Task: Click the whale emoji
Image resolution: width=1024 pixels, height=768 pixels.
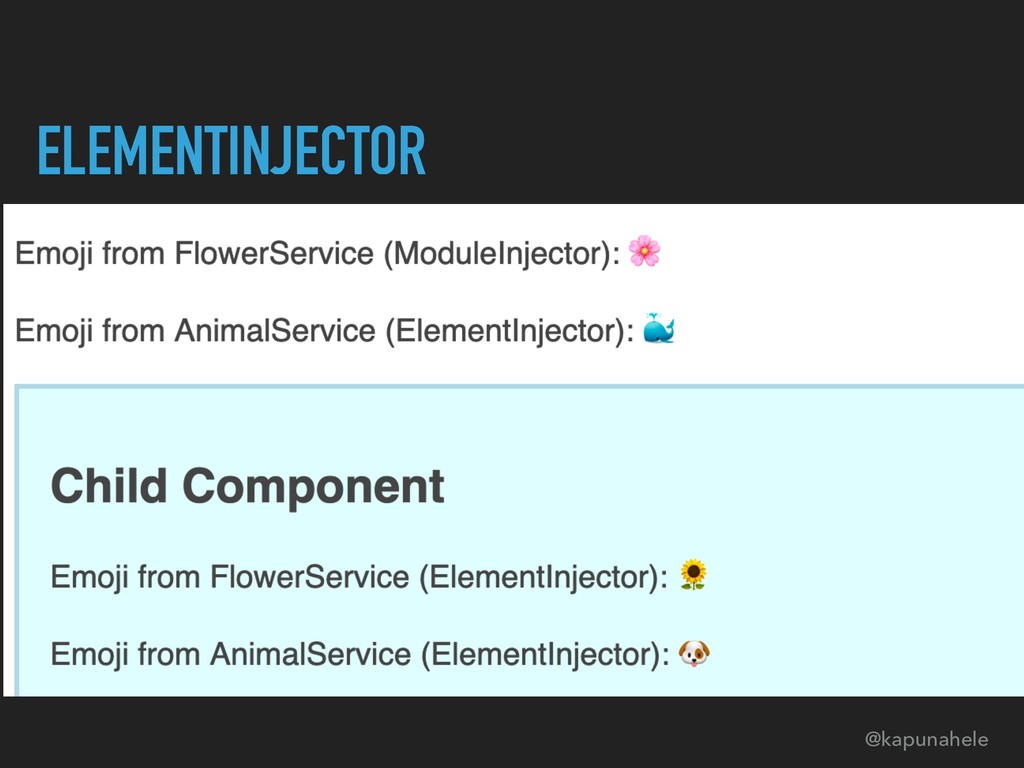Action: (658, 329)
